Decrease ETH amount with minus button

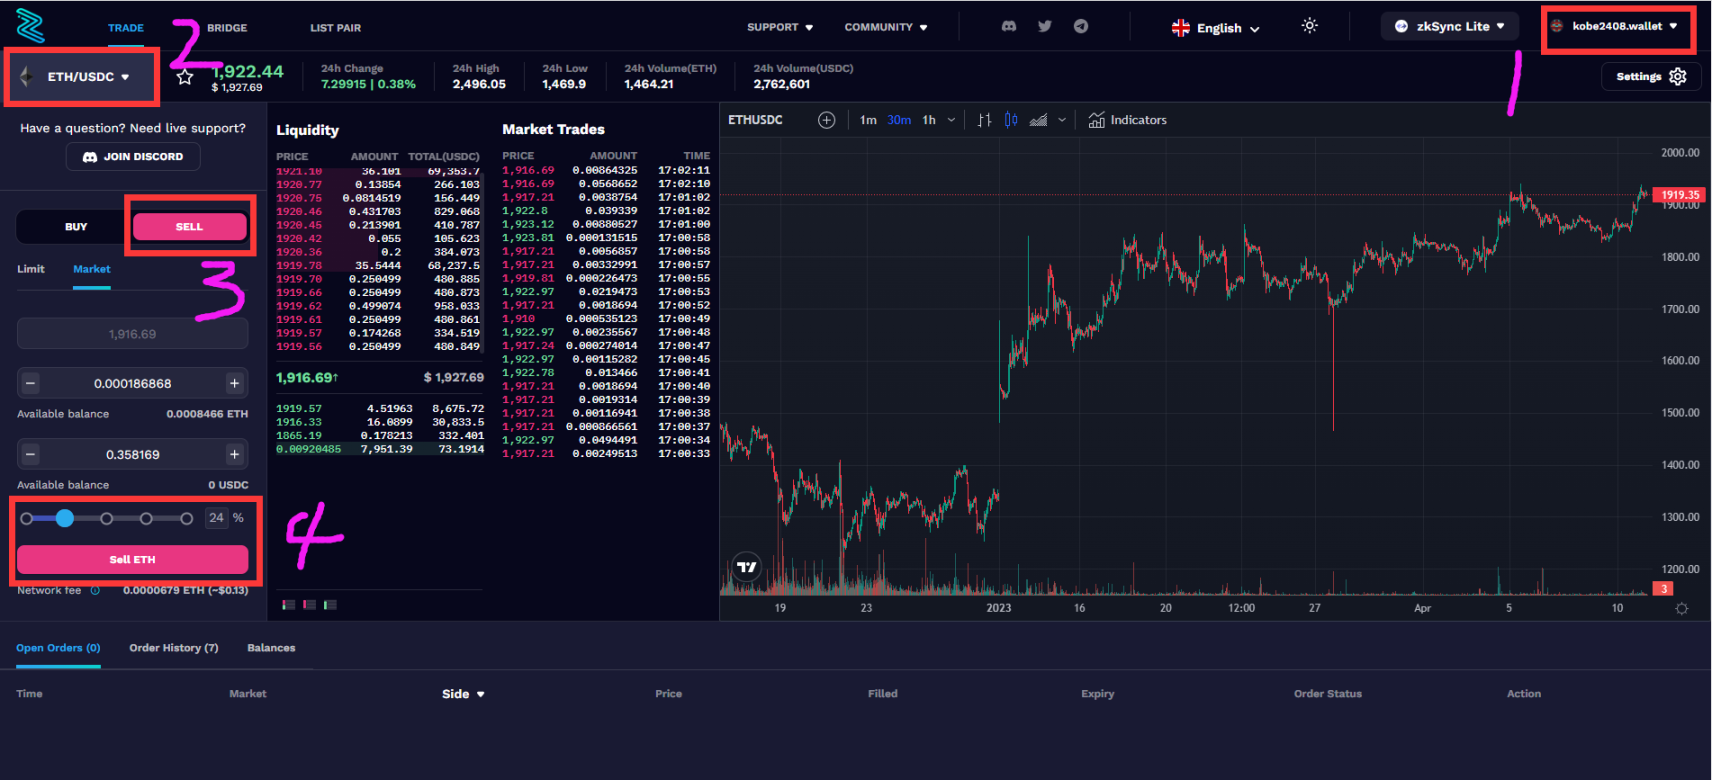[31, 383]
